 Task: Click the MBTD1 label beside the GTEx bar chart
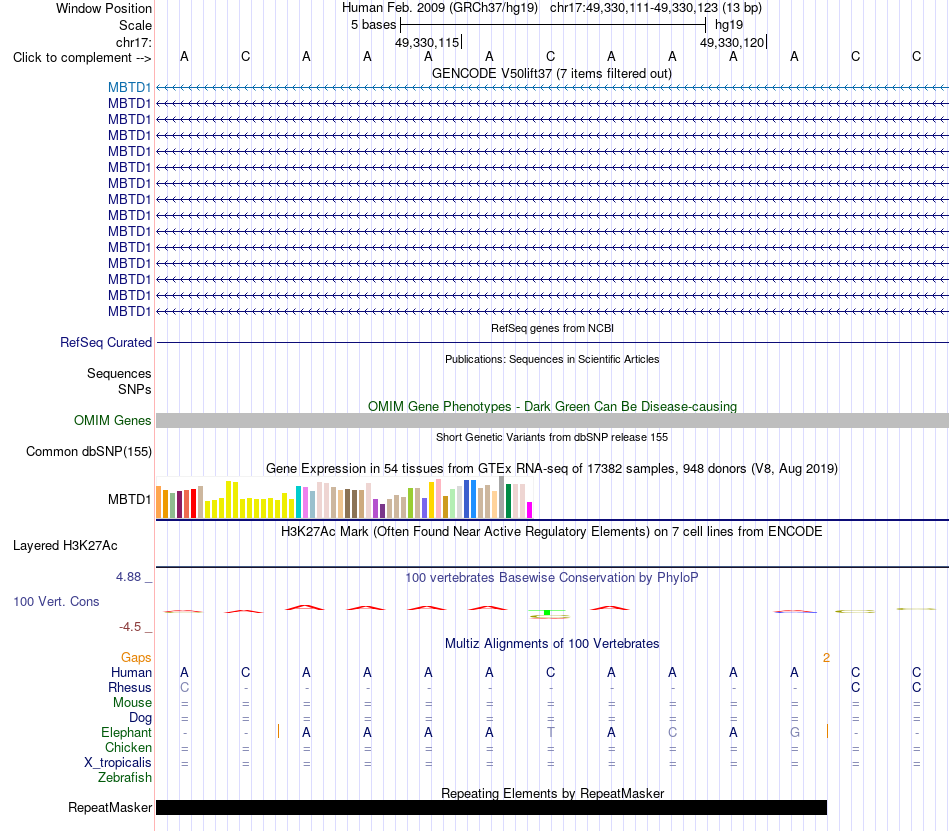pos(129,500)
